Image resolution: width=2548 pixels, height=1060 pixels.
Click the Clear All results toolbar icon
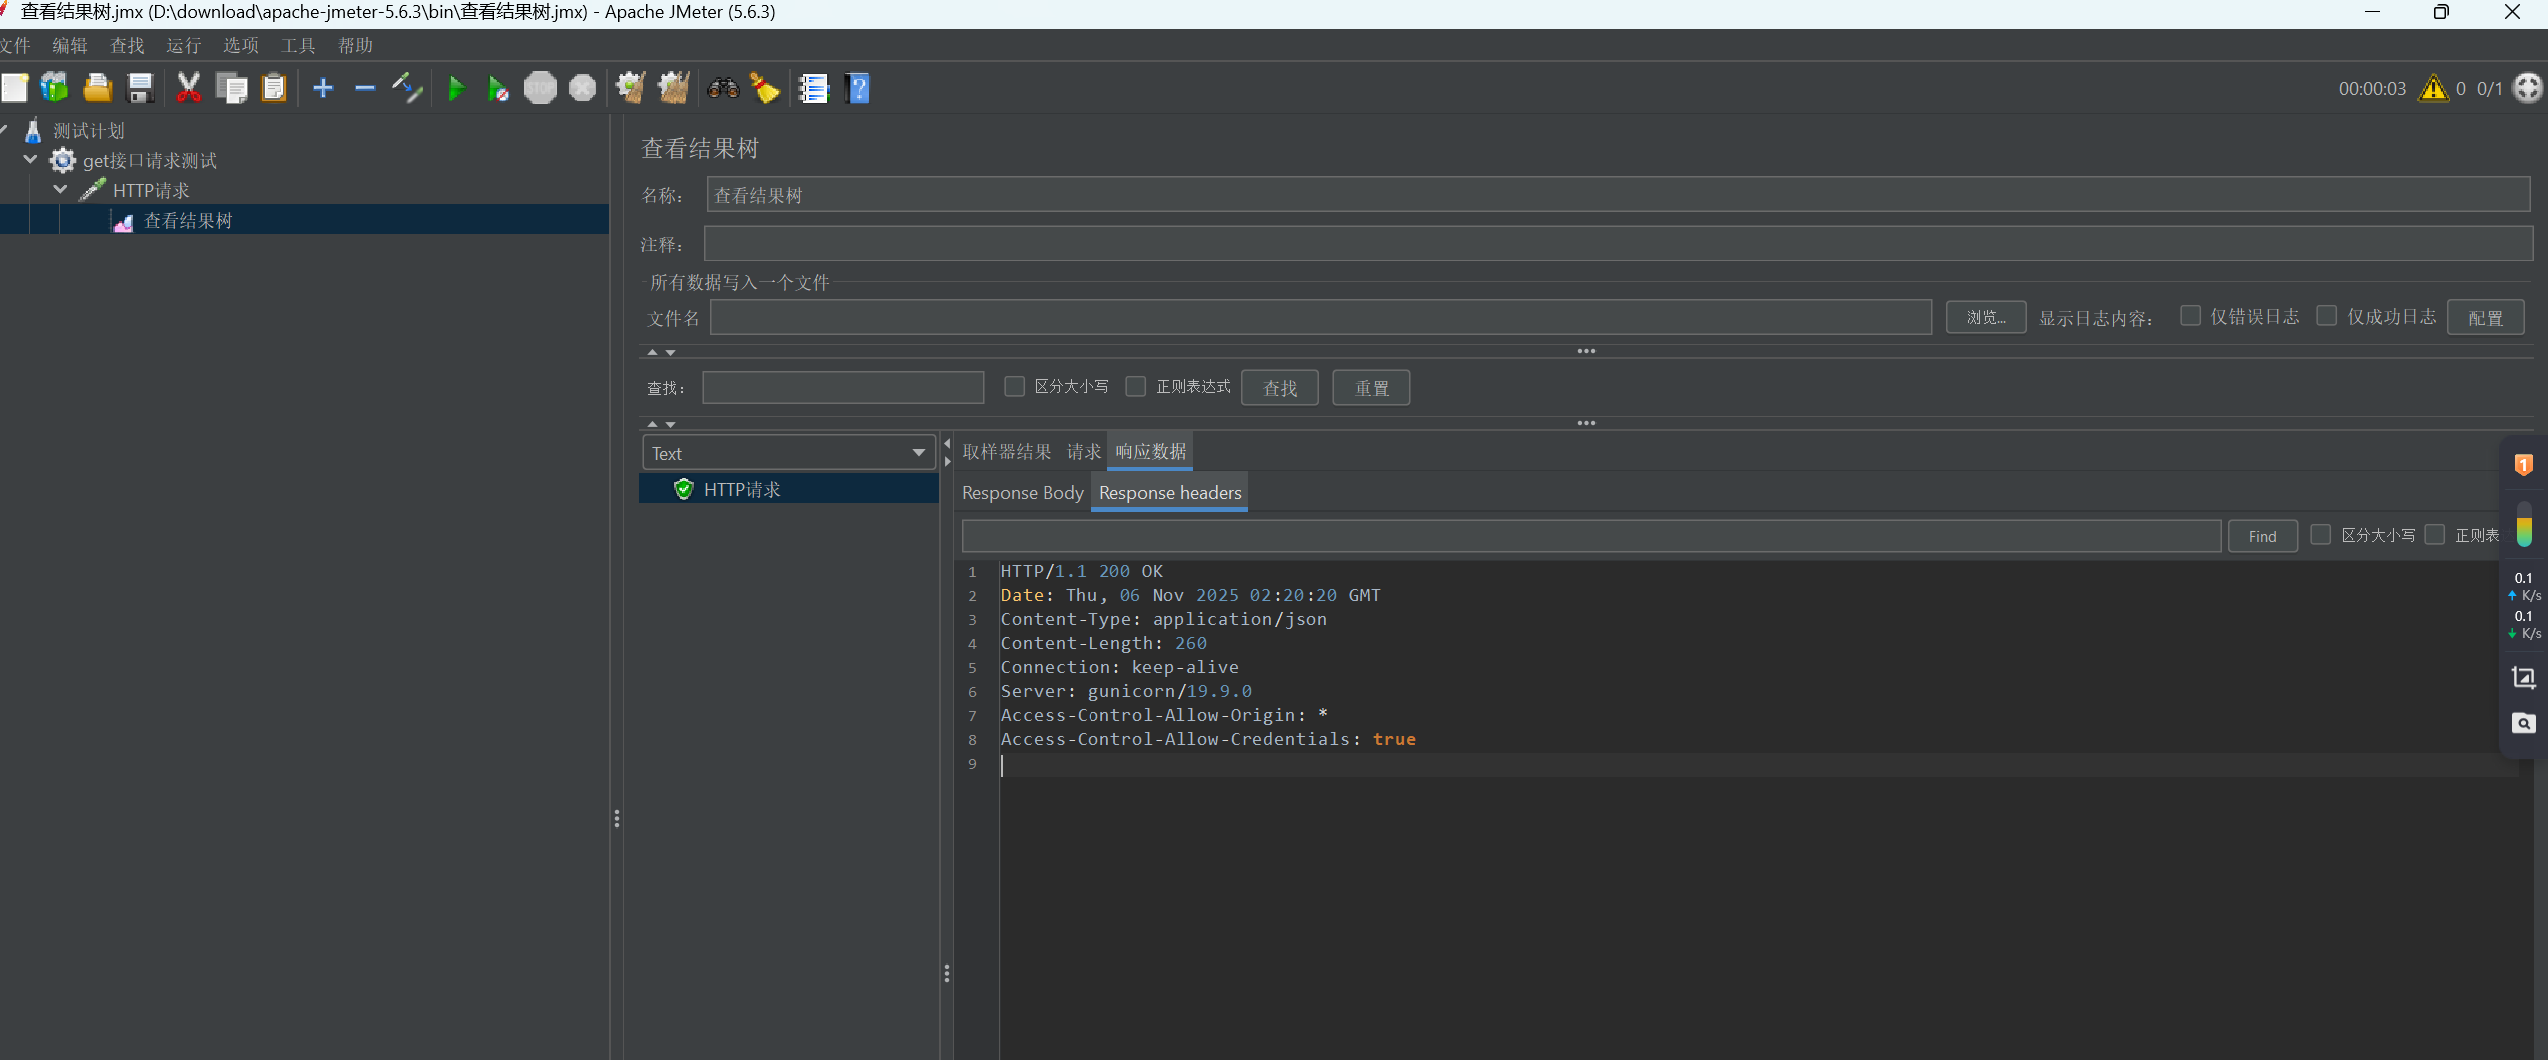point(673,88)
